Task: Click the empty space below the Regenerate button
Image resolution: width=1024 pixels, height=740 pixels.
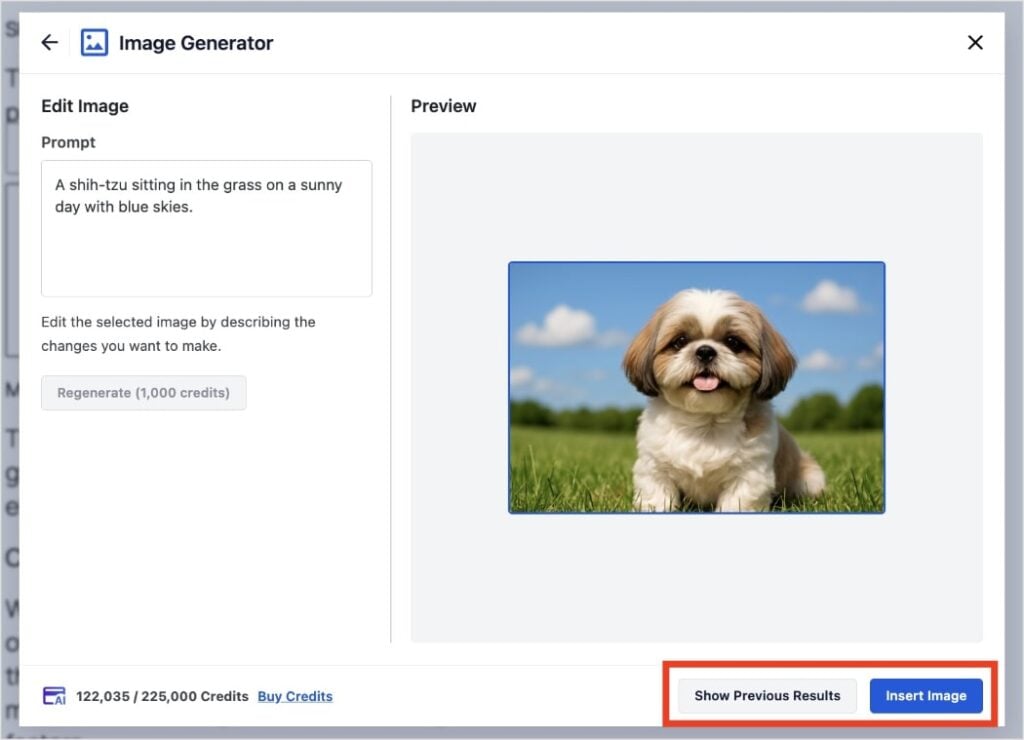Action: point(200,520)
